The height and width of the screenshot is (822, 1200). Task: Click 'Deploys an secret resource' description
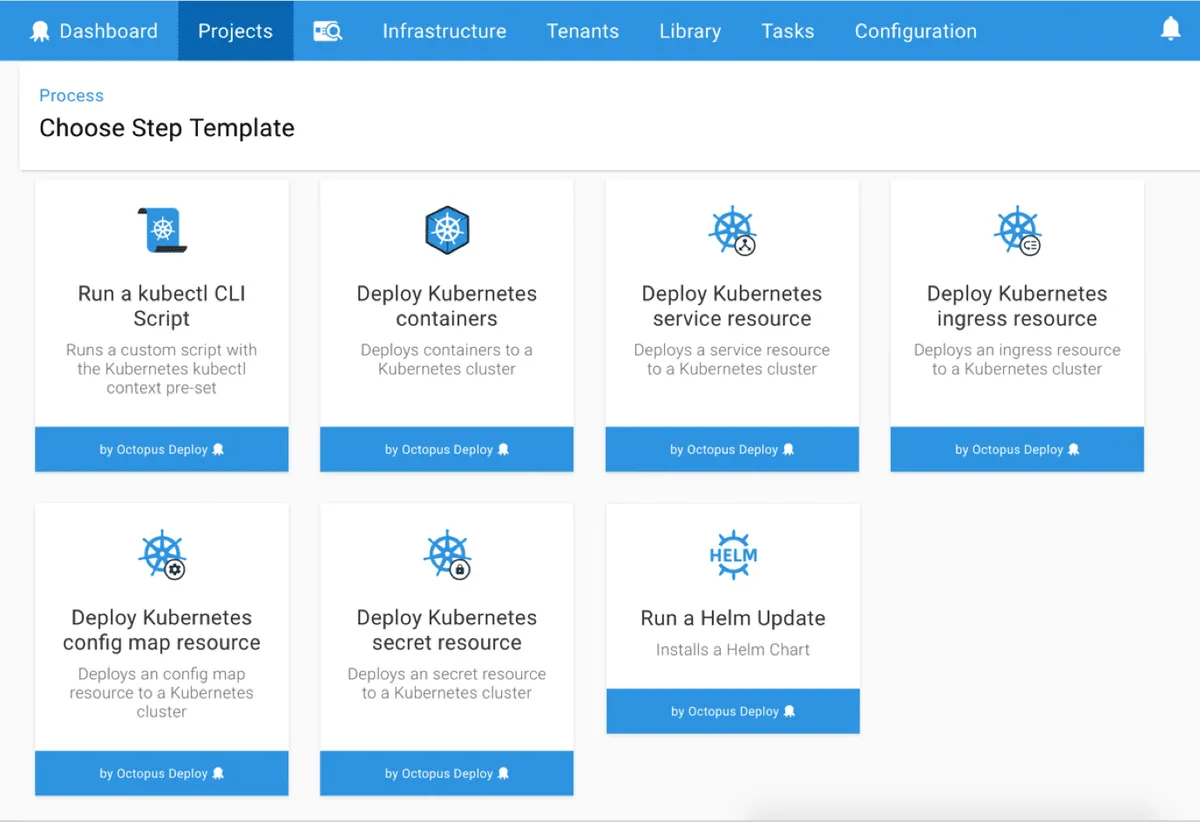(447, 683)
